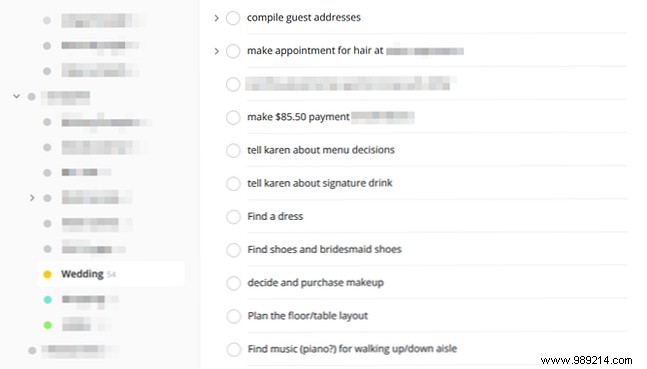
Task: Tick the Find a dress checkbox
Action: (x=233, y=217)
